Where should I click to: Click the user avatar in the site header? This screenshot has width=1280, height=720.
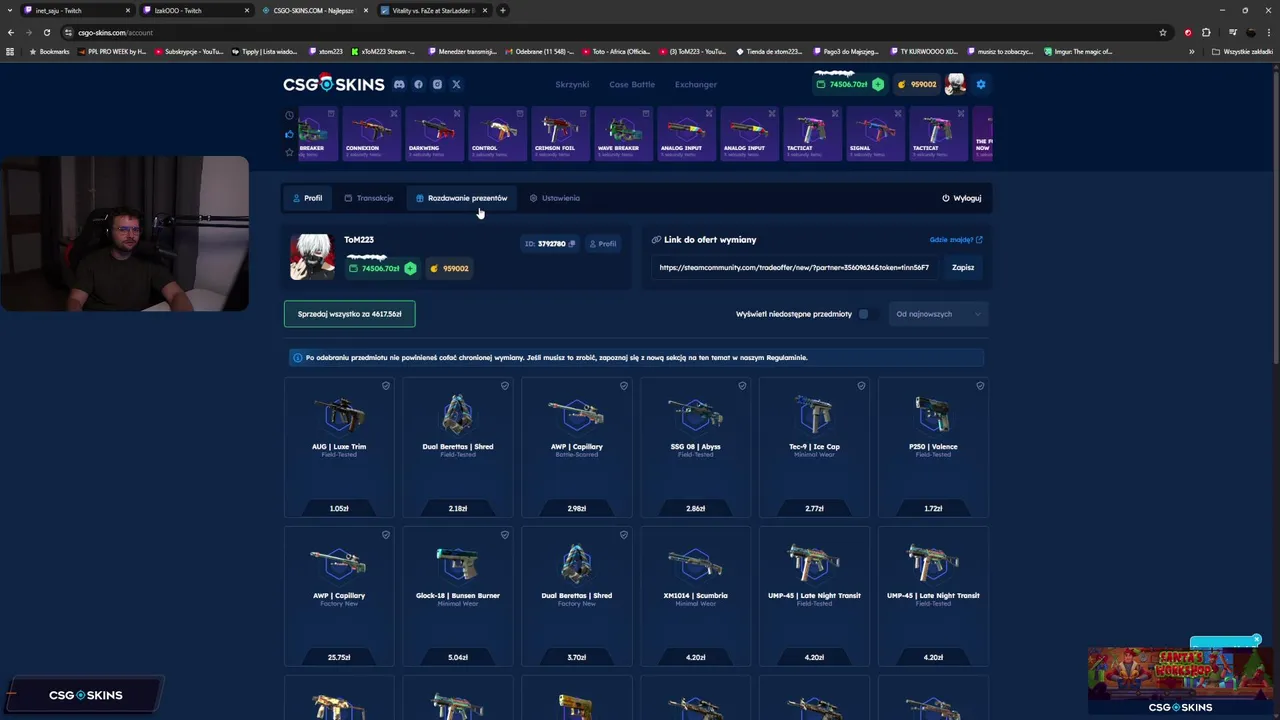click(x=955, y=84)
